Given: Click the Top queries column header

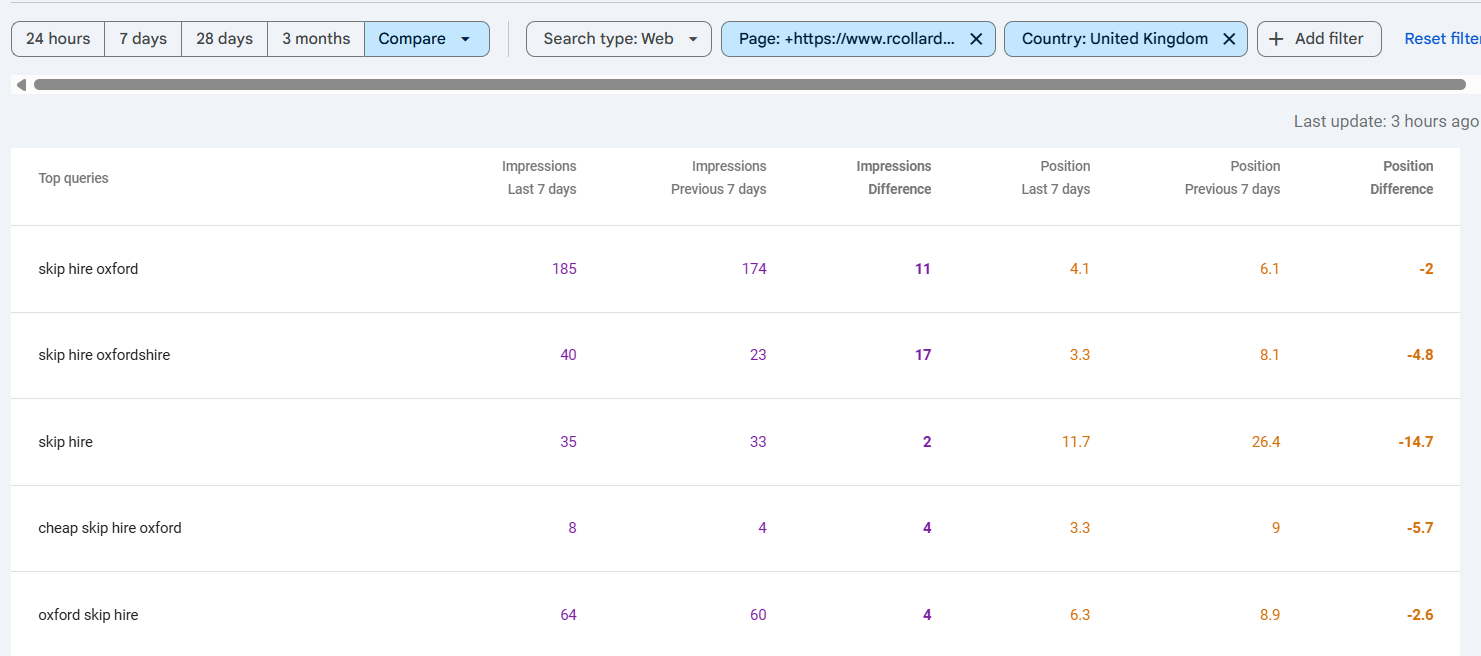Looking at the screenshot, I should click(73, 178).
